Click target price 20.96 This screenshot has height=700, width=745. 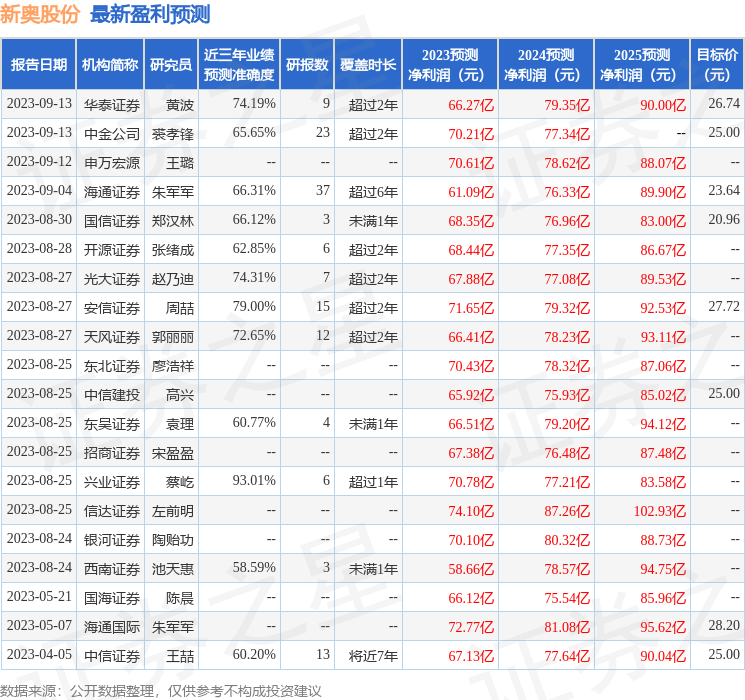coord(724,219)
